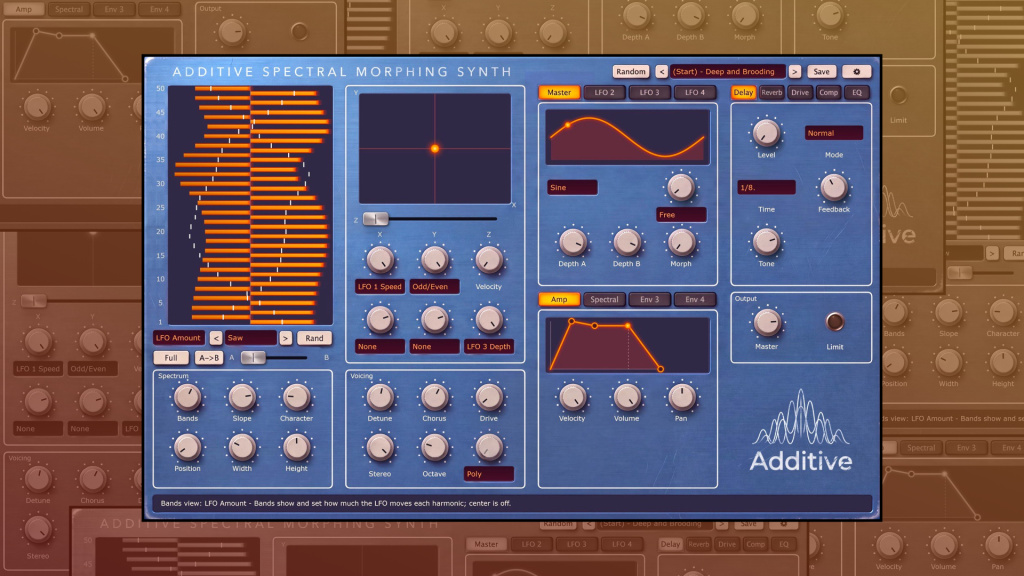The image size is (1024, 576).
Task: Click the Rand bands button
Action: (x=314, y=338)
